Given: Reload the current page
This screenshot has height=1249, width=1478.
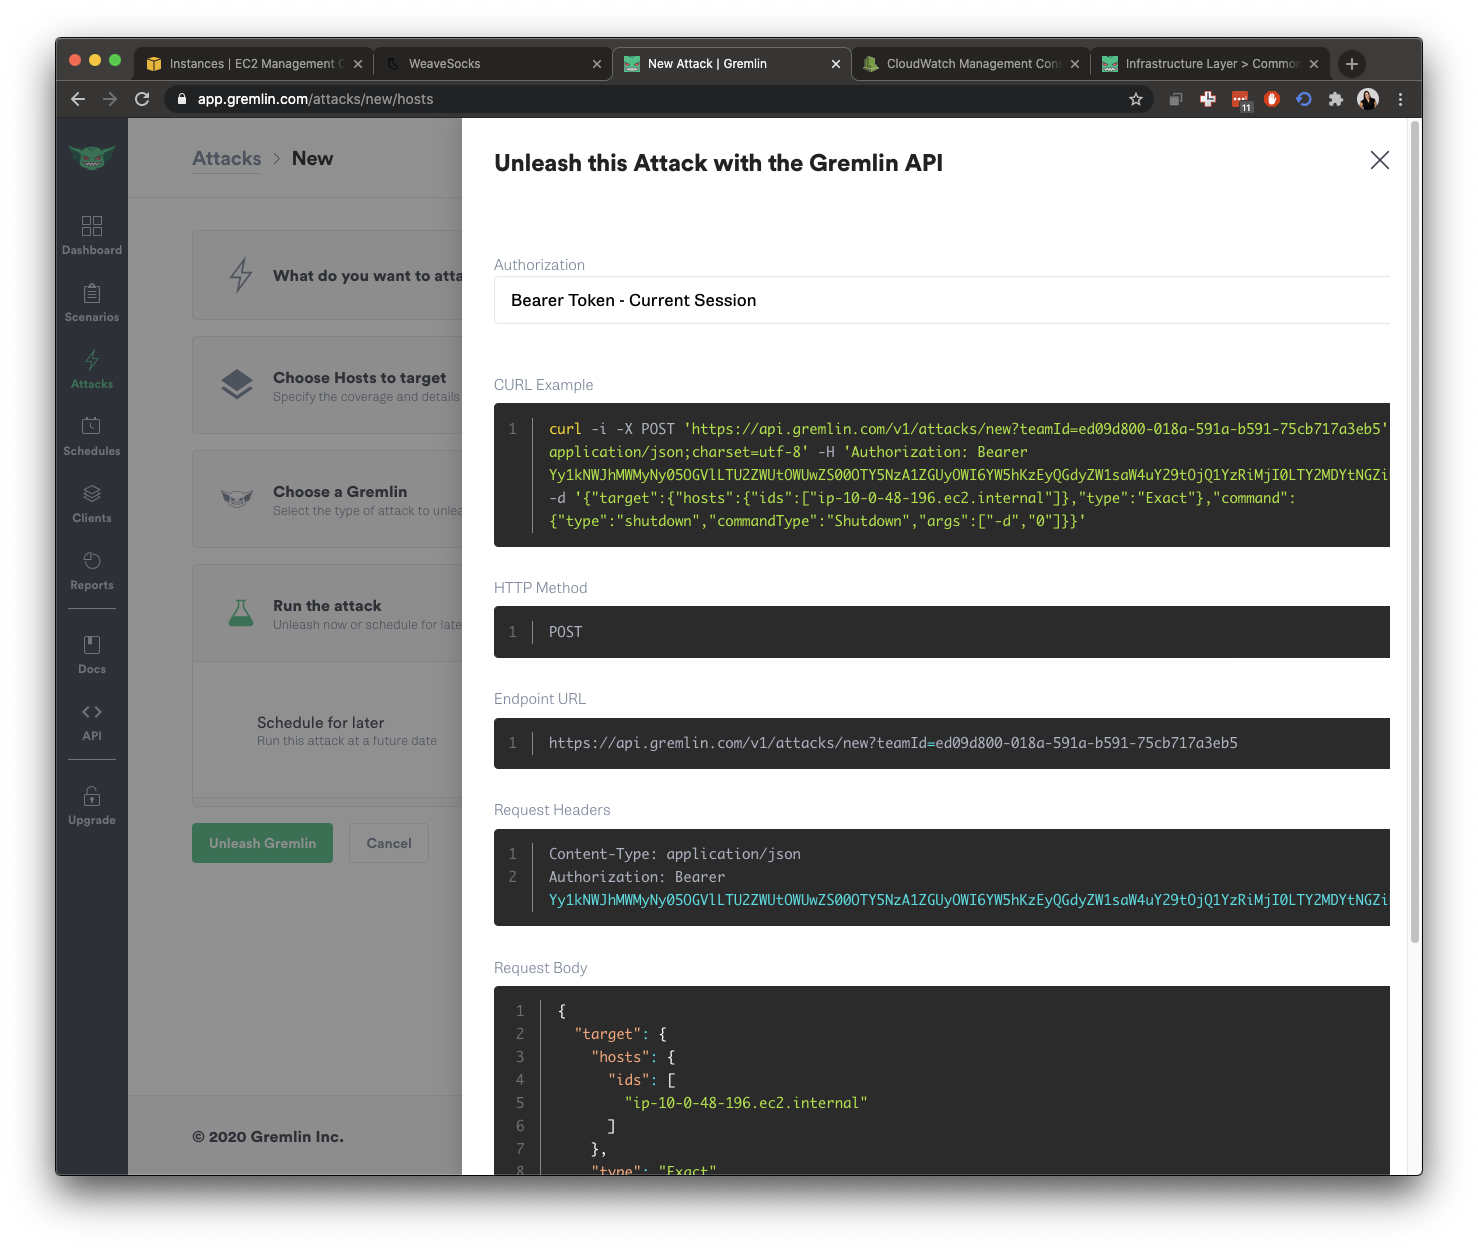Looking at the screenshot, I should coord(142,99).
